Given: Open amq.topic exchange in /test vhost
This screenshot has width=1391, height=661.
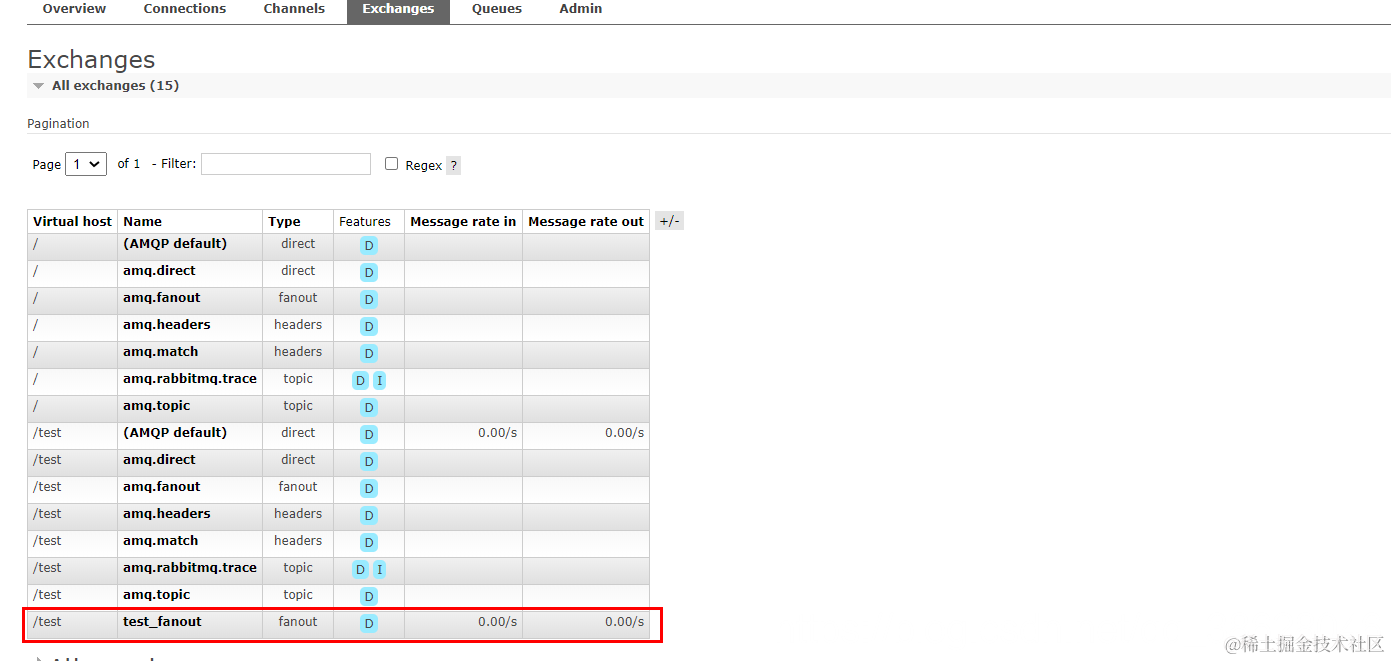Looking at the screenshot, I should pyautogui.click(x=156, y=595).
